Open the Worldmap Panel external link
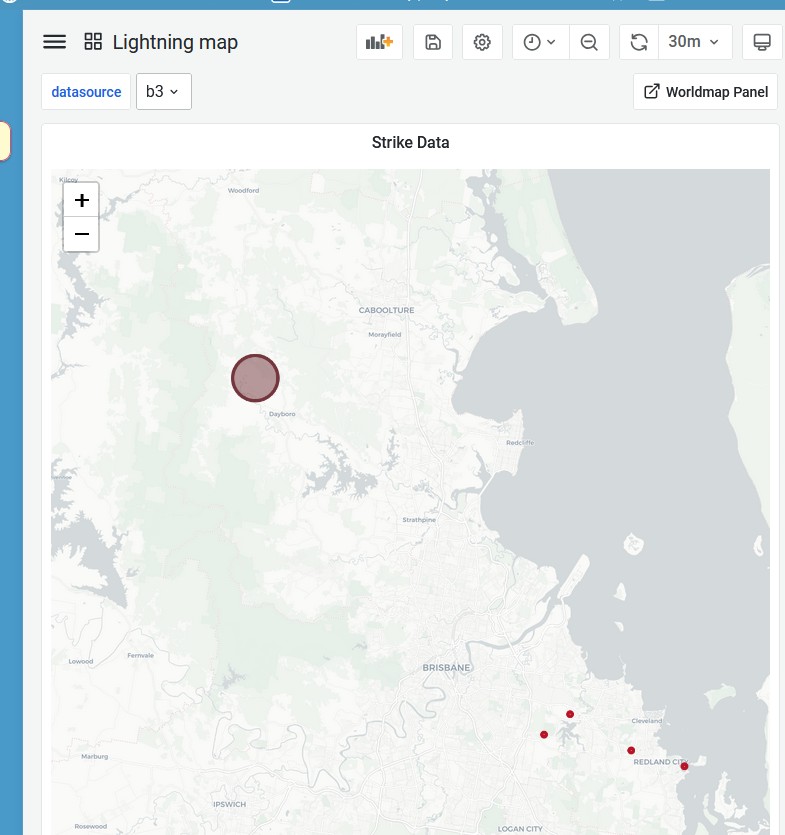Image resolution: width=785 pixels, height=835 pixels. (705, 92)
